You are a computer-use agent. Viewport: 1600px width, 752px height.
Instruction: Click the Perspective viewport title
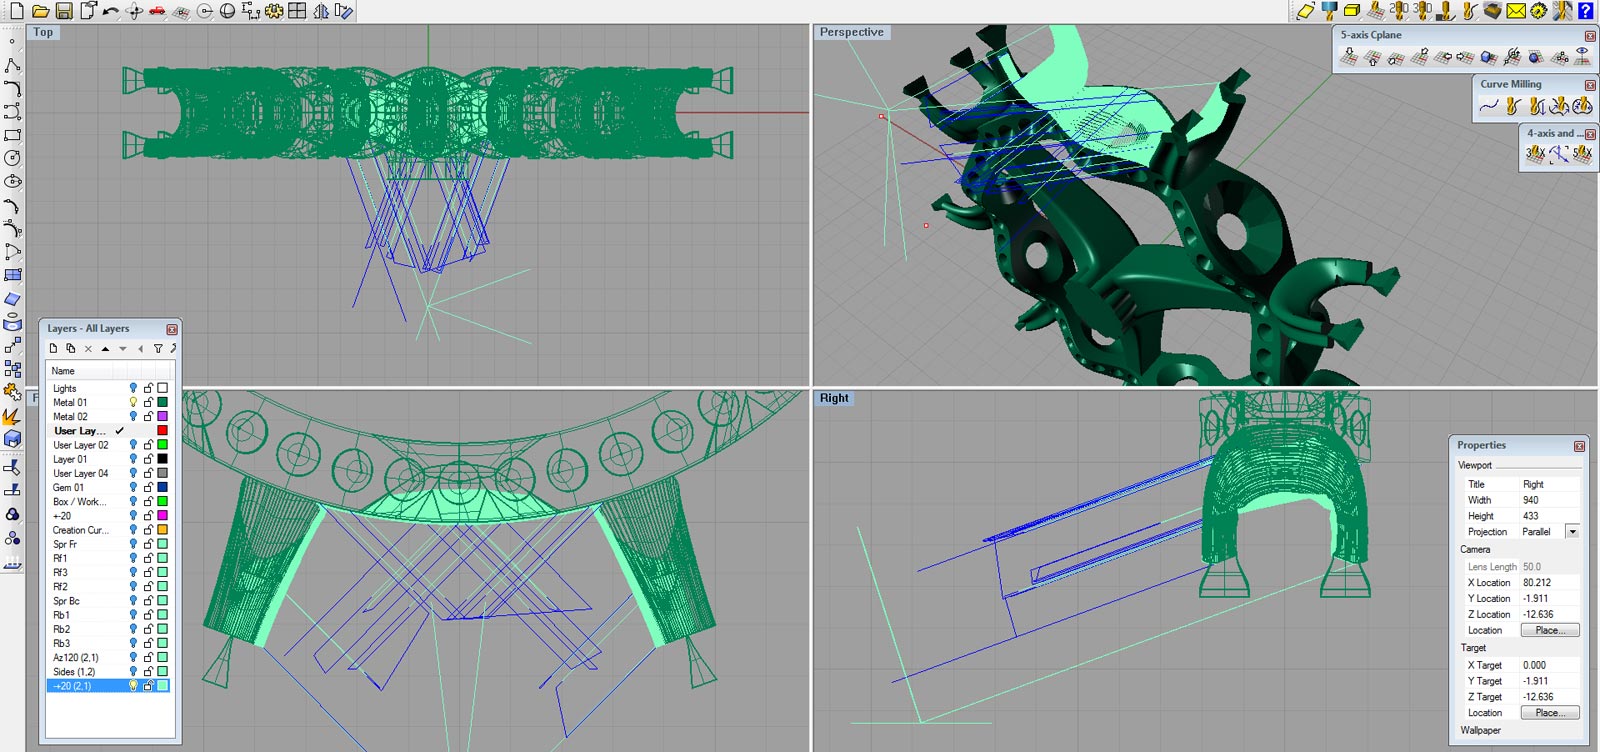coord(851,32)
